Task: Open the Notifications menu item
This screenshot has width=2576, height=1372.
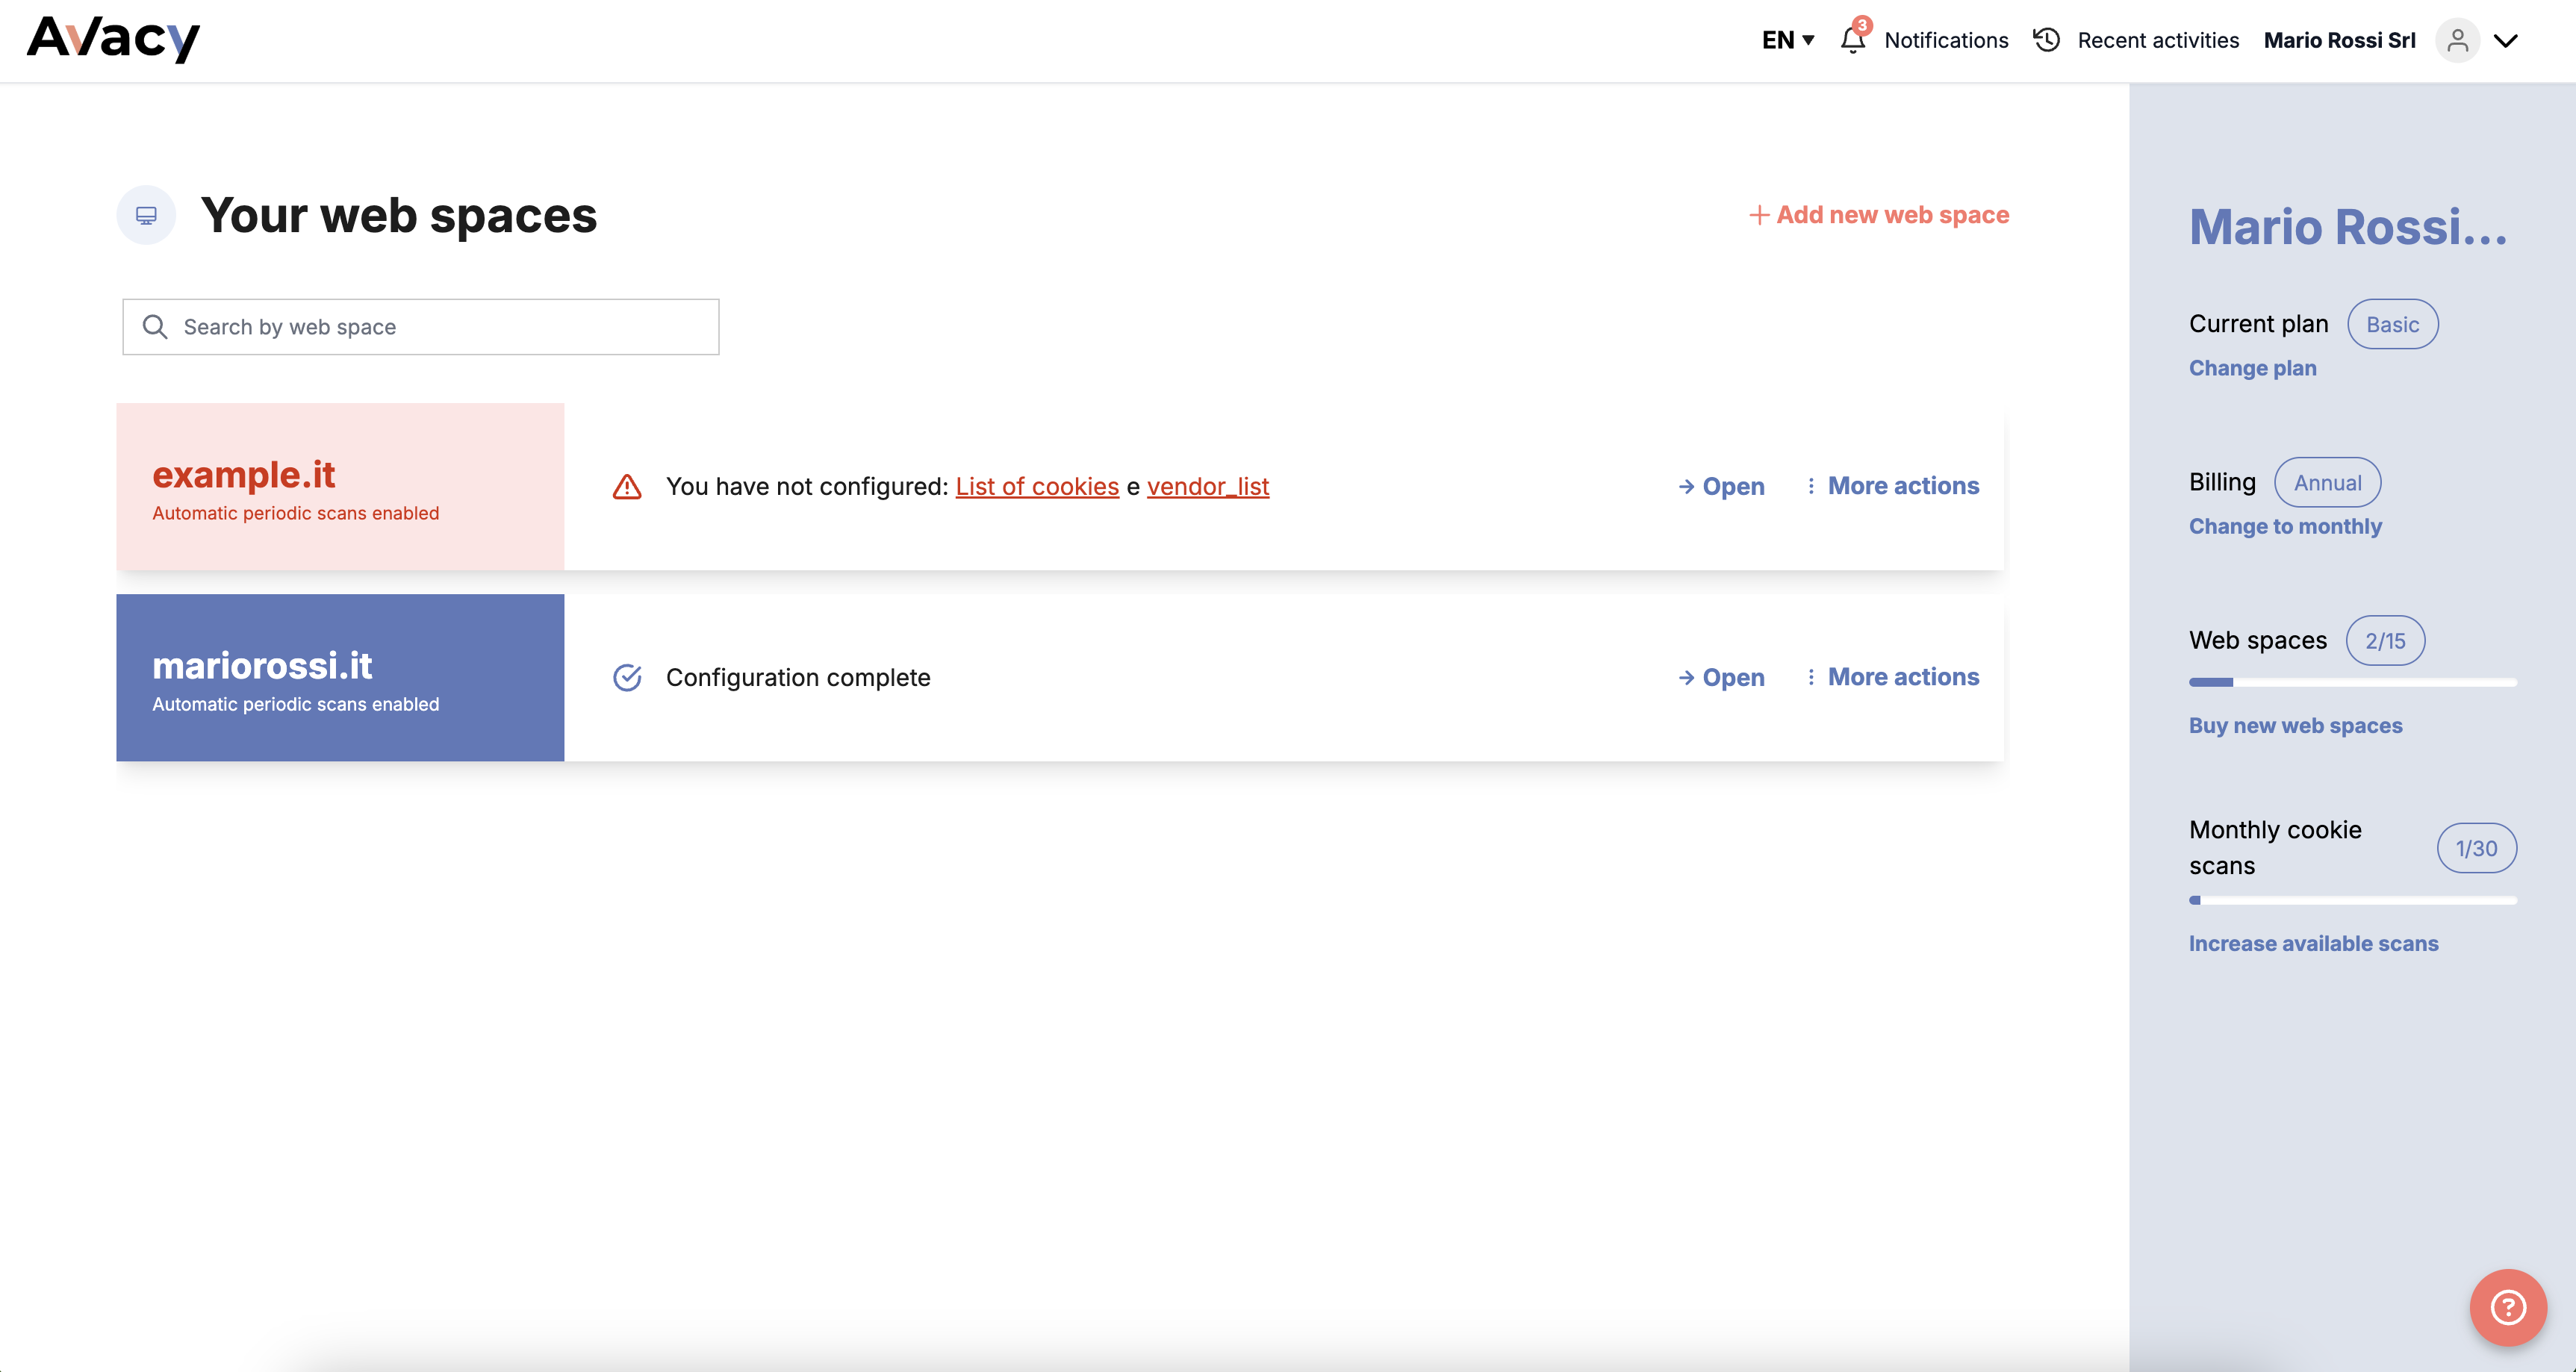Action: [1945, 40]
